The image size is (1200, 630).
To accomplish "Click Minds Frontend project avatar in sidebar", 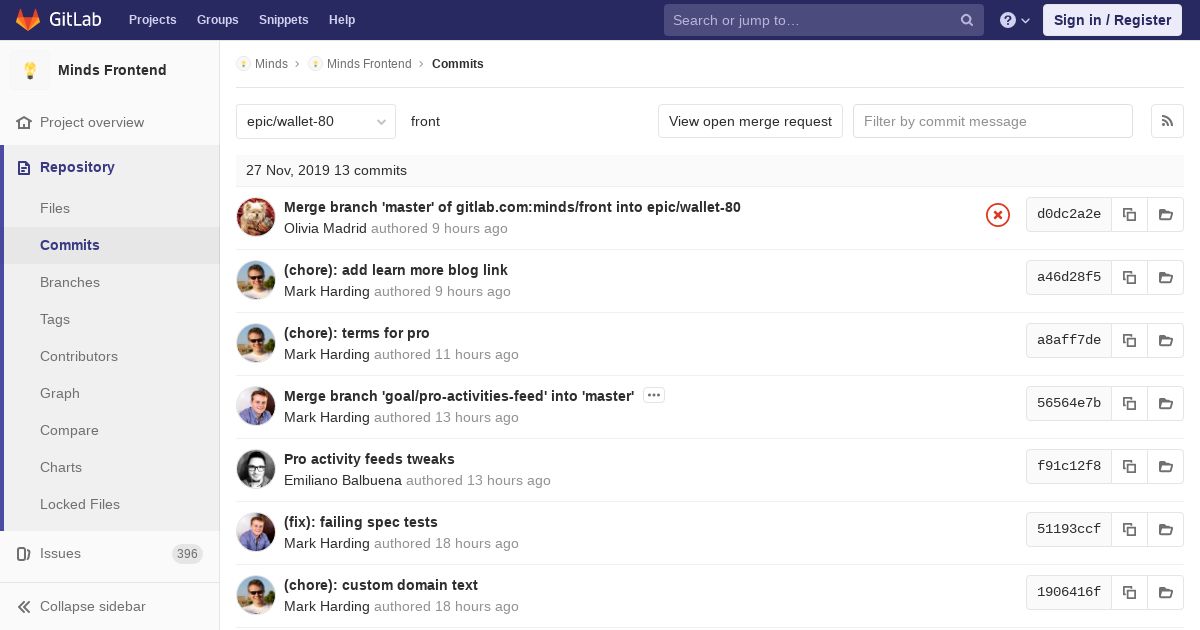I will tap(30, 70).
